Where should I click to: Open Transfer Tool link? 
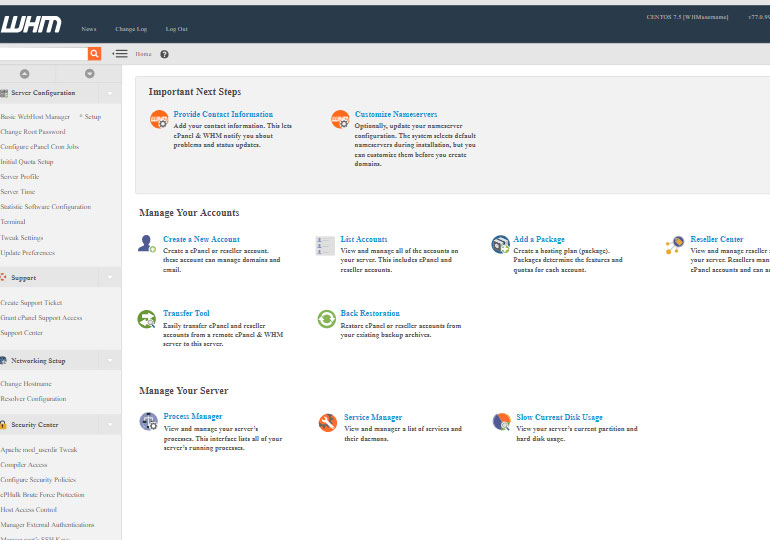pos(186,313)
